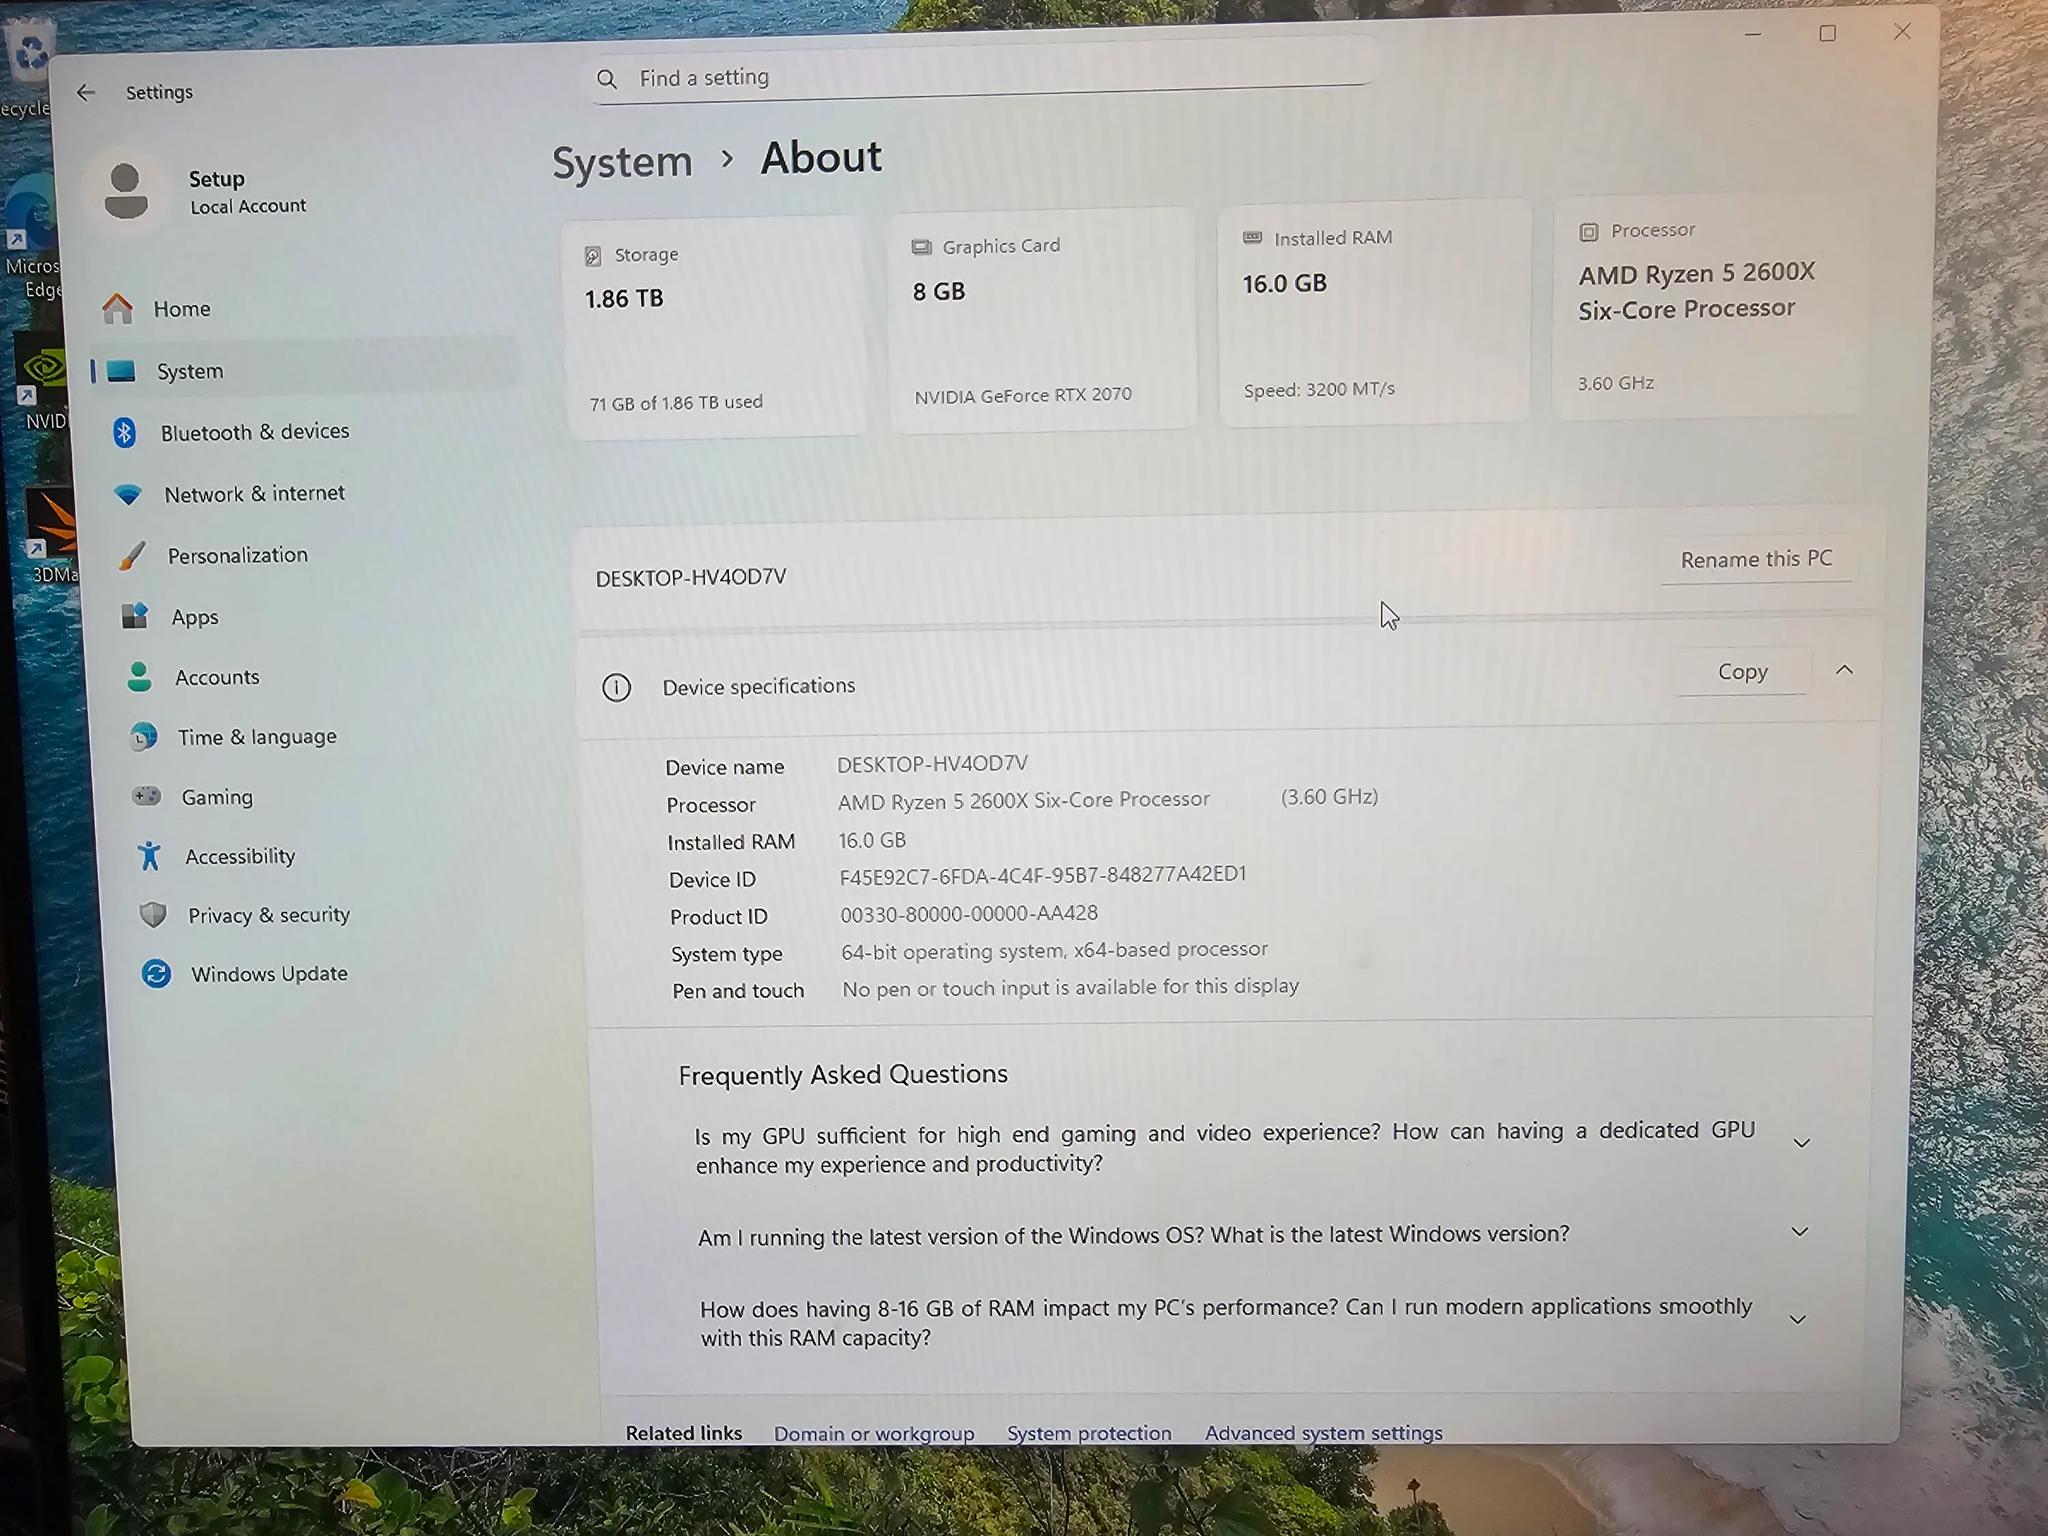Open Accessibility settings
The image size is (2048, 1536).
click(333, 856)
